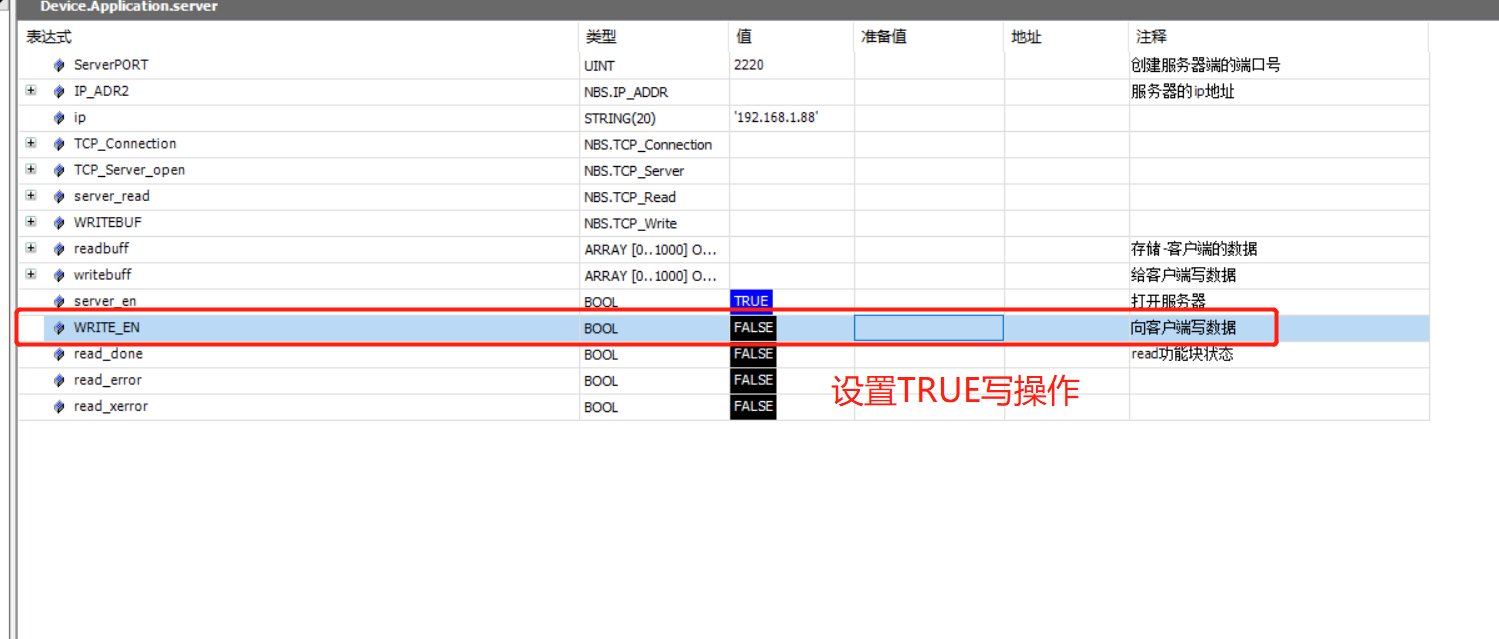Viewport: 1499px width, 639px height.
Task: Click the 表达式 column header
Action: pos(299,37)
